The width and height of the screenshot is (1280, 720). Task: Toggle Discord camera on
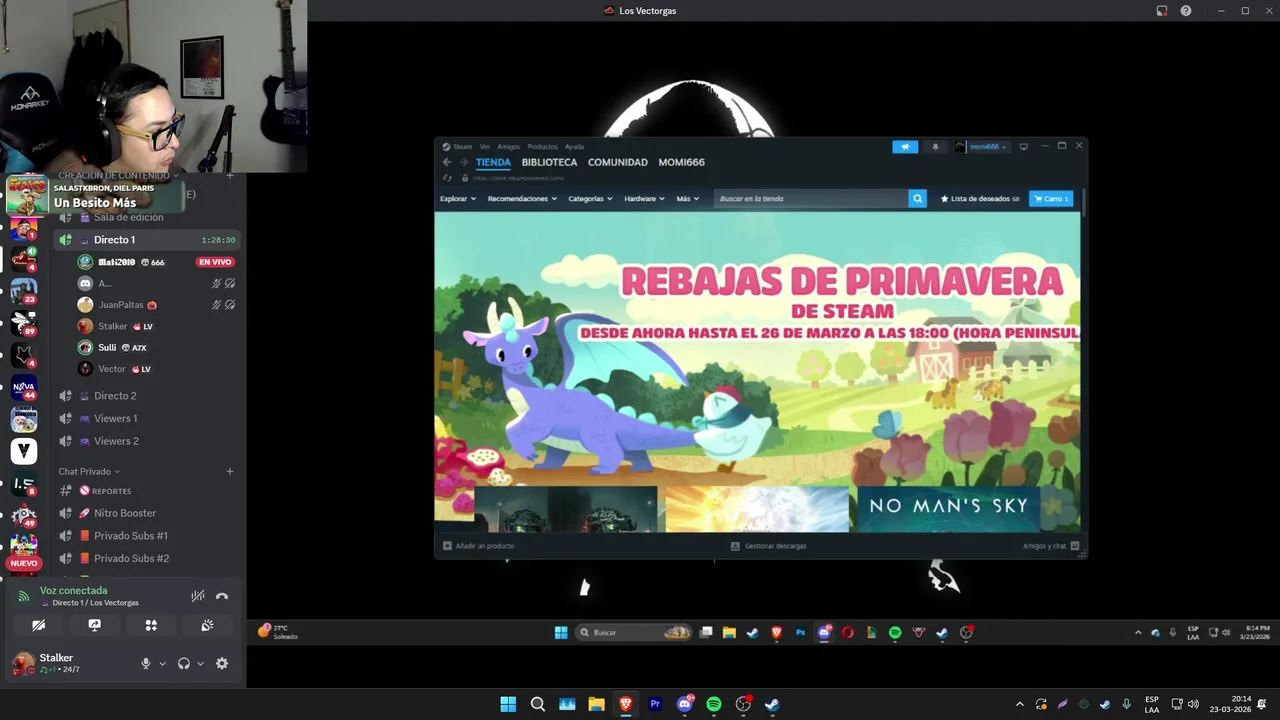[38, 625]
